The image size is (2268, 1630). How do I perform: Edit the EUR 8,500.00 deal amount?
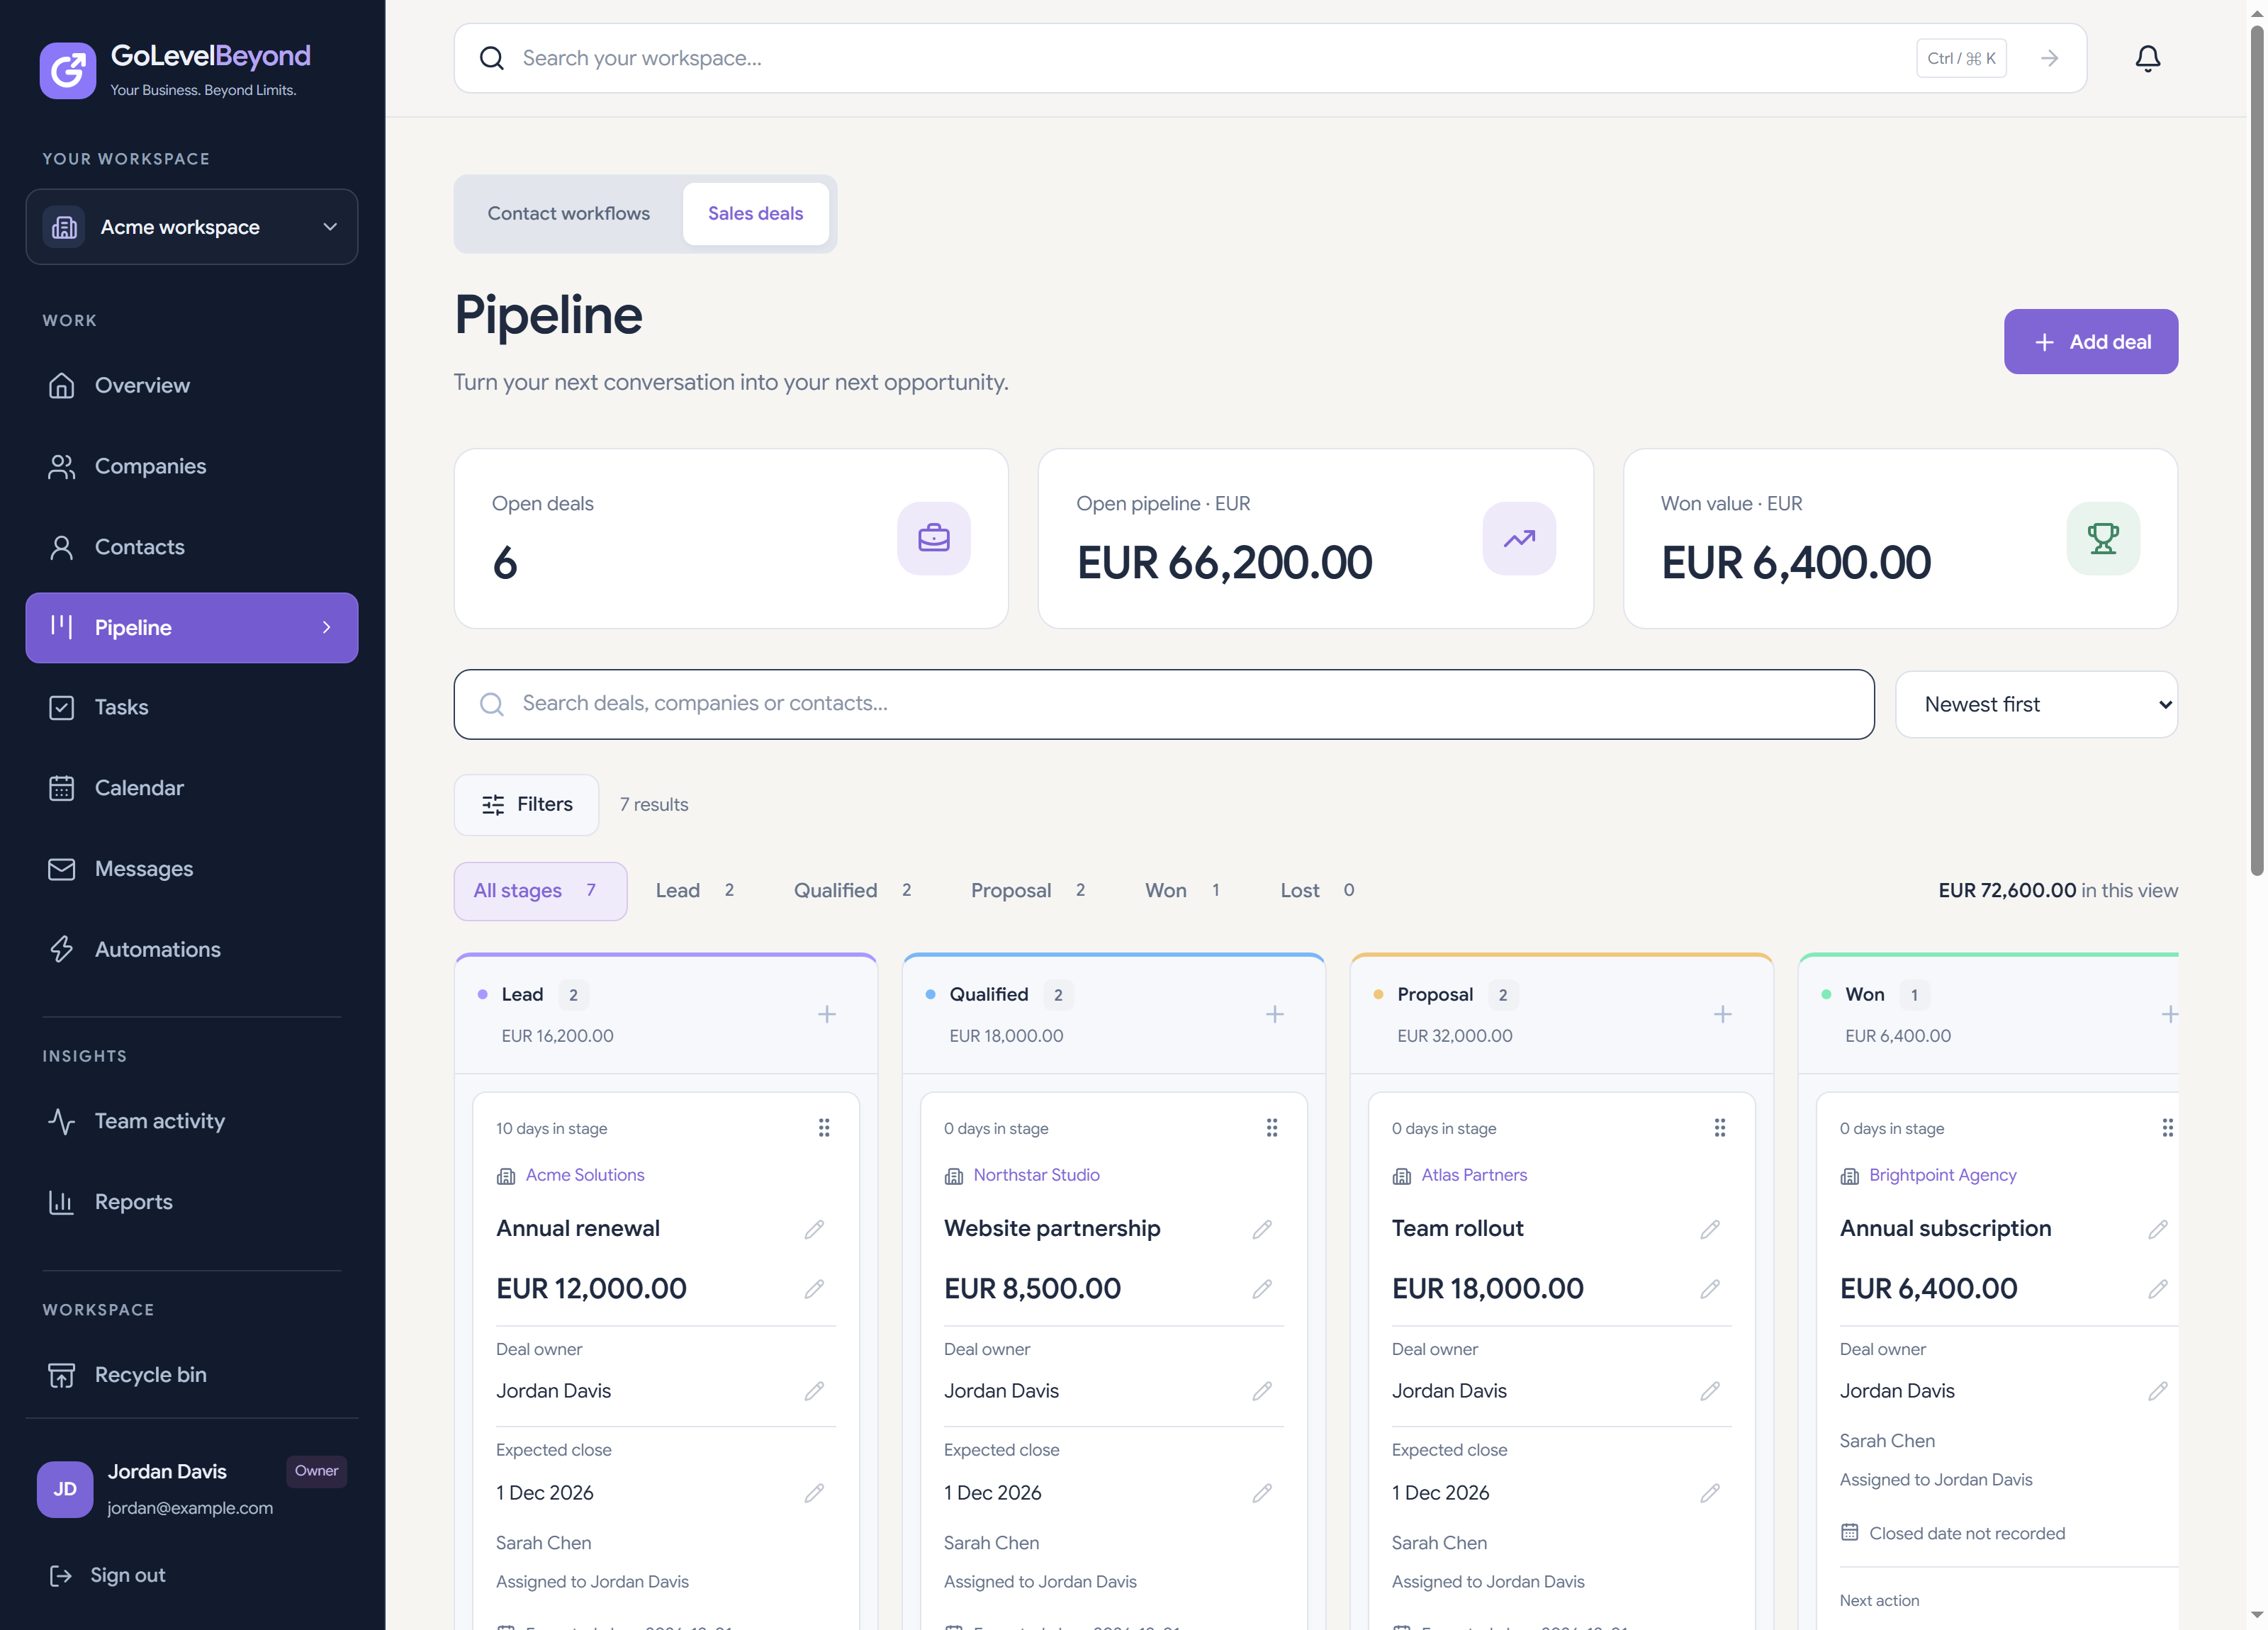click(x=1262, y=1289)
